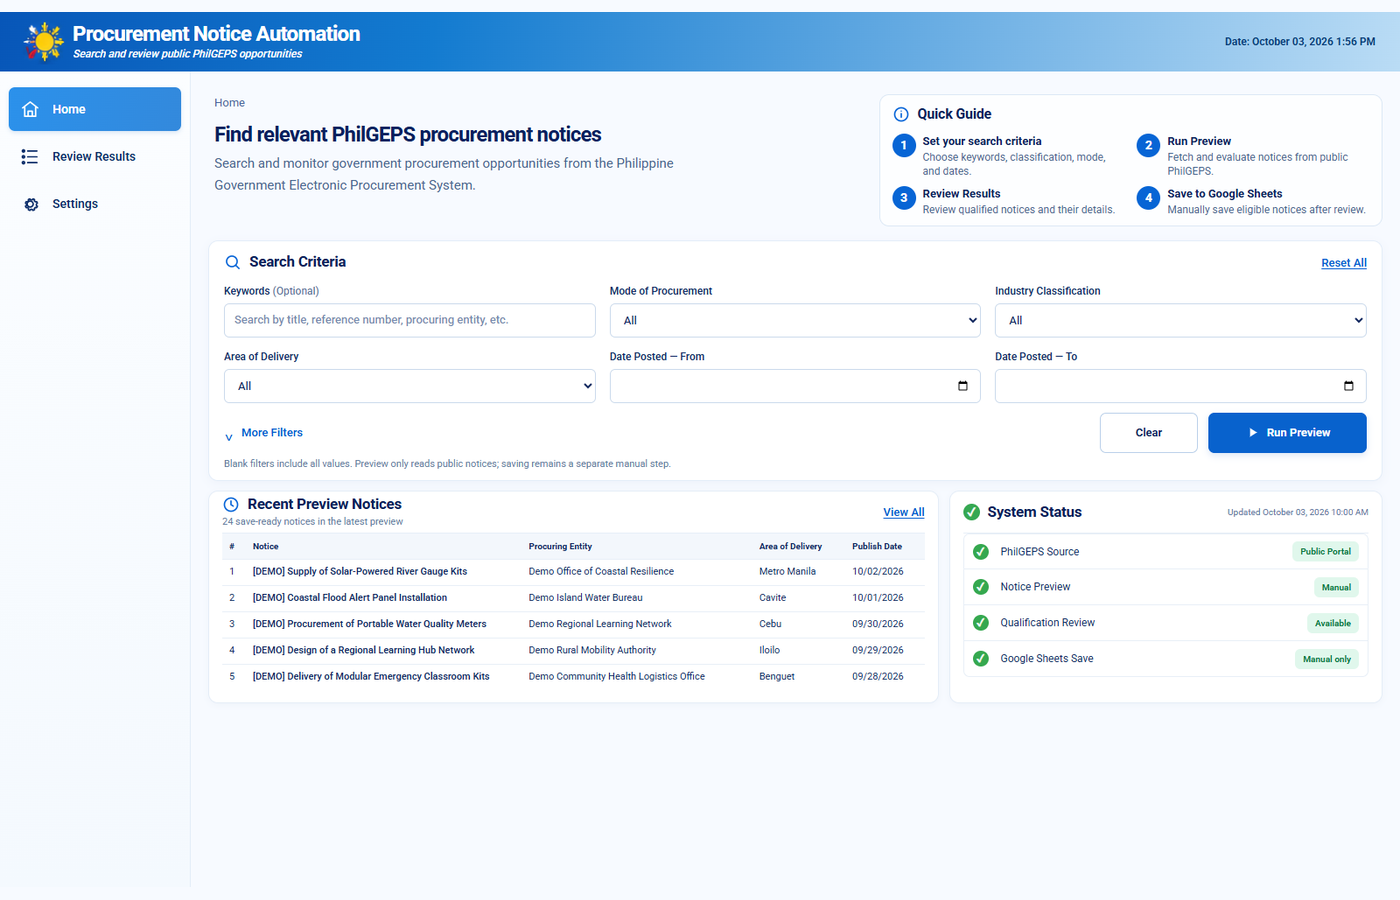Click the sun logo in the header
The height and width of the screenshot is (900, 1400).
pyautogui.click(x=44, y=41)
